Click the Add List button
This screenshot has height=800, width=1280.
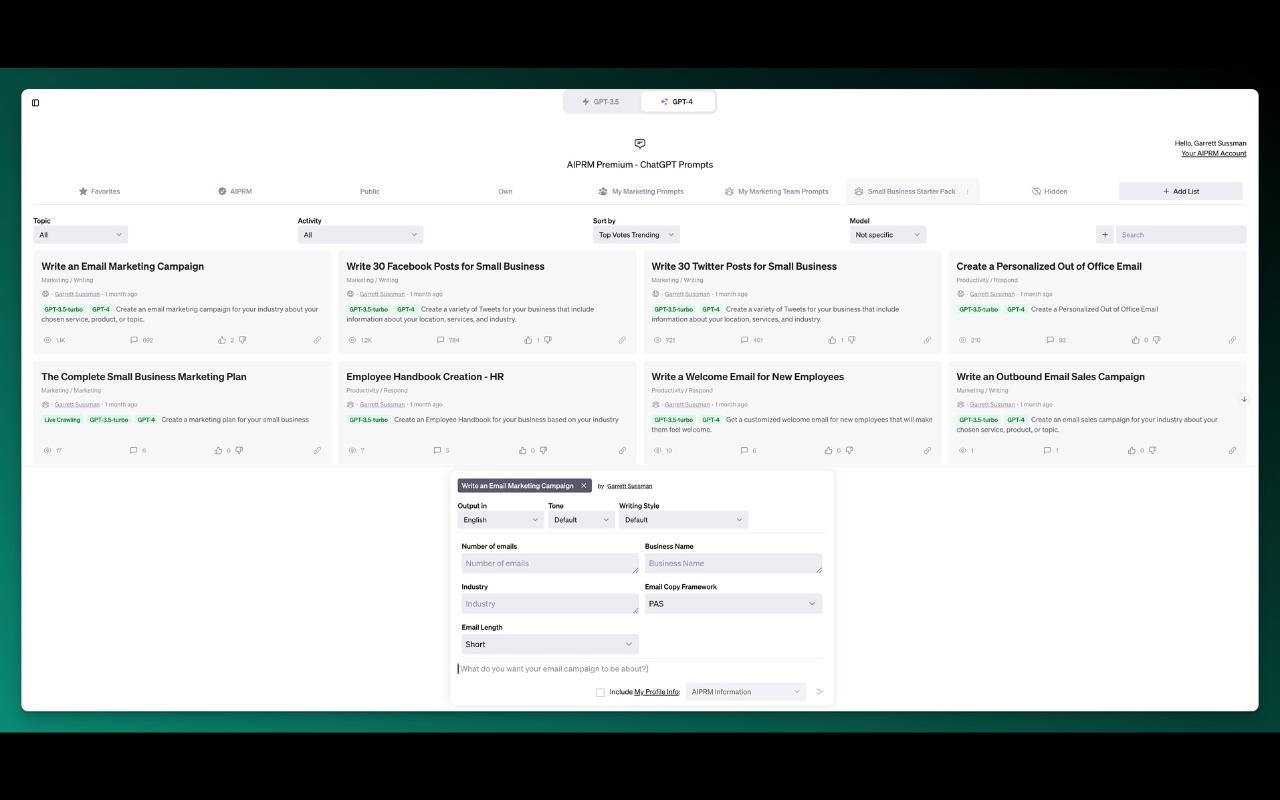(x=1181, y=191)
